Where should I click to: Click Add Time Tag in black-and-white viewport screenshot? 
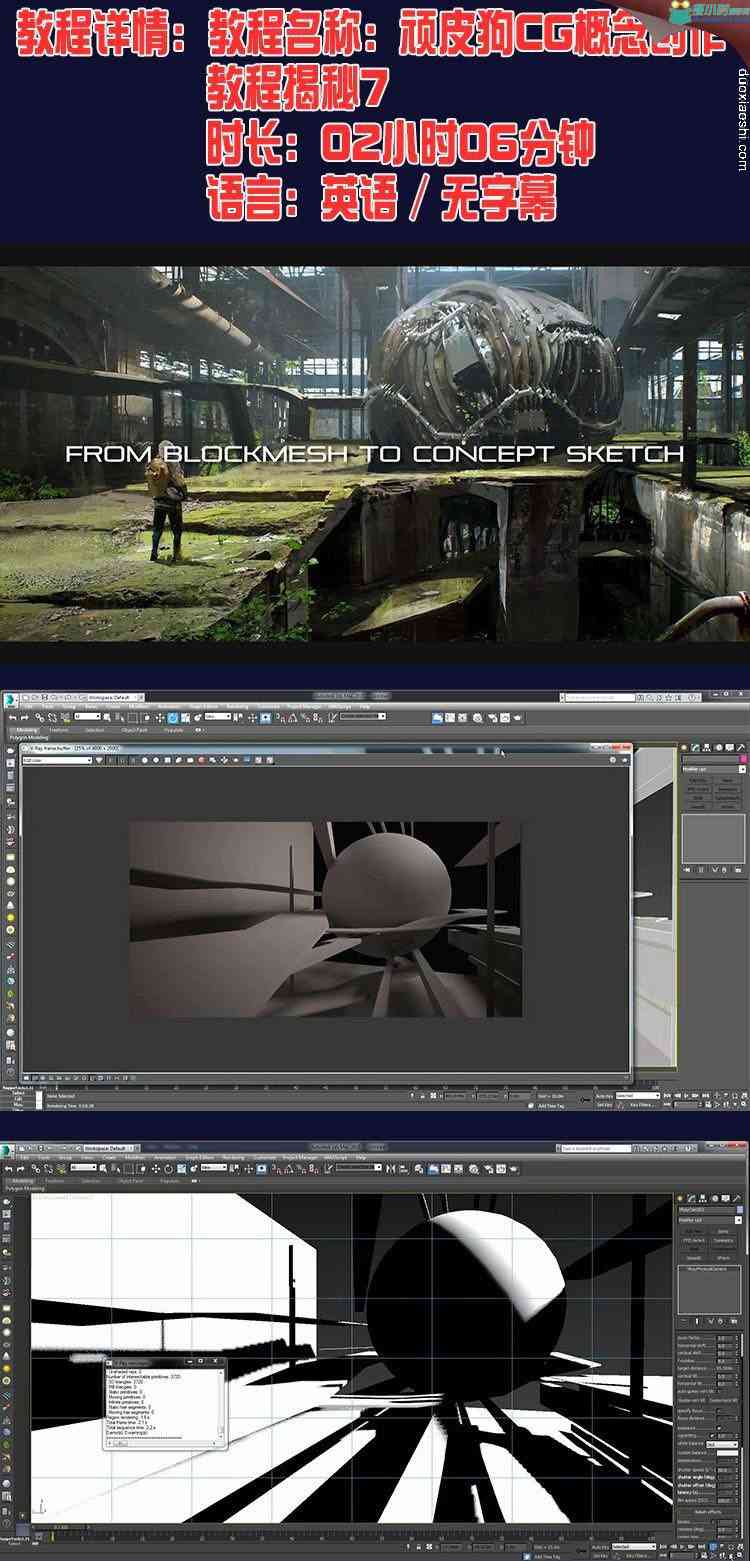(547, 1557)
